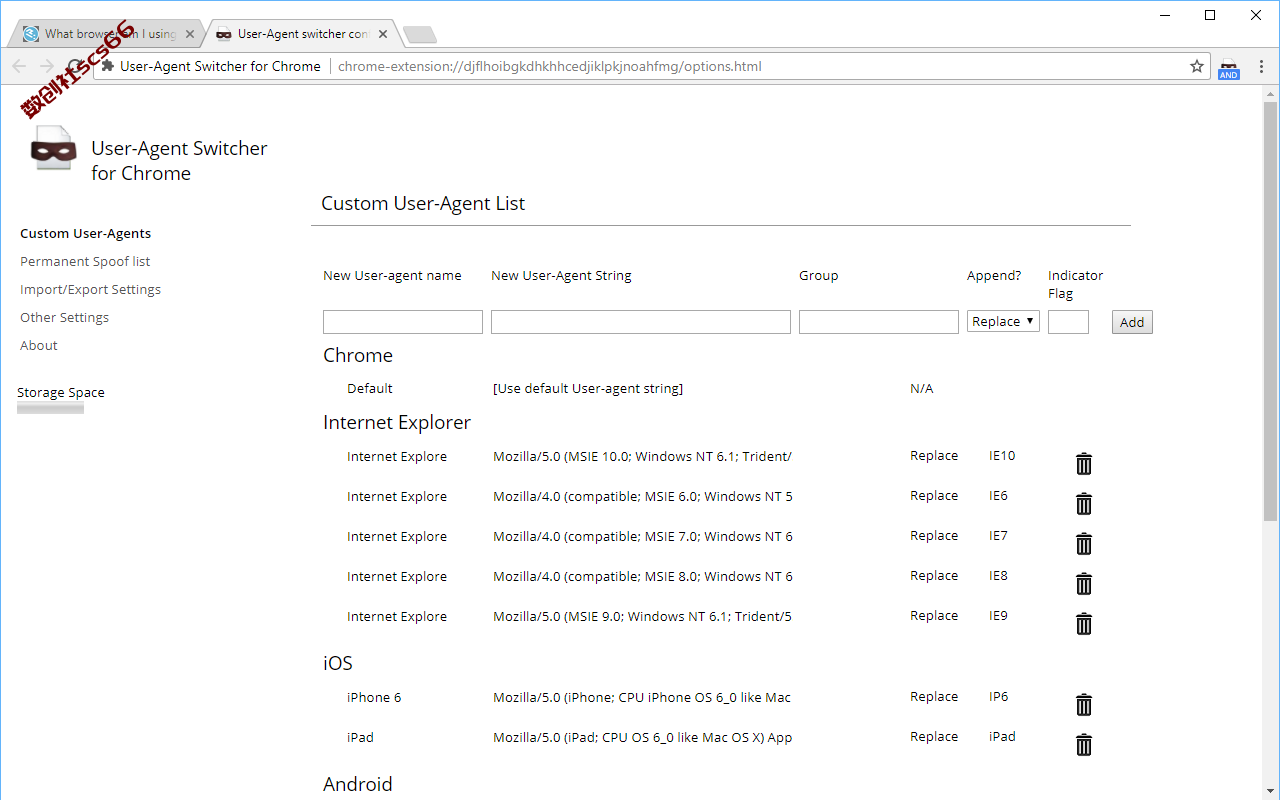
Task: Open a new browser tab
Action: click(x=419, y=35)
